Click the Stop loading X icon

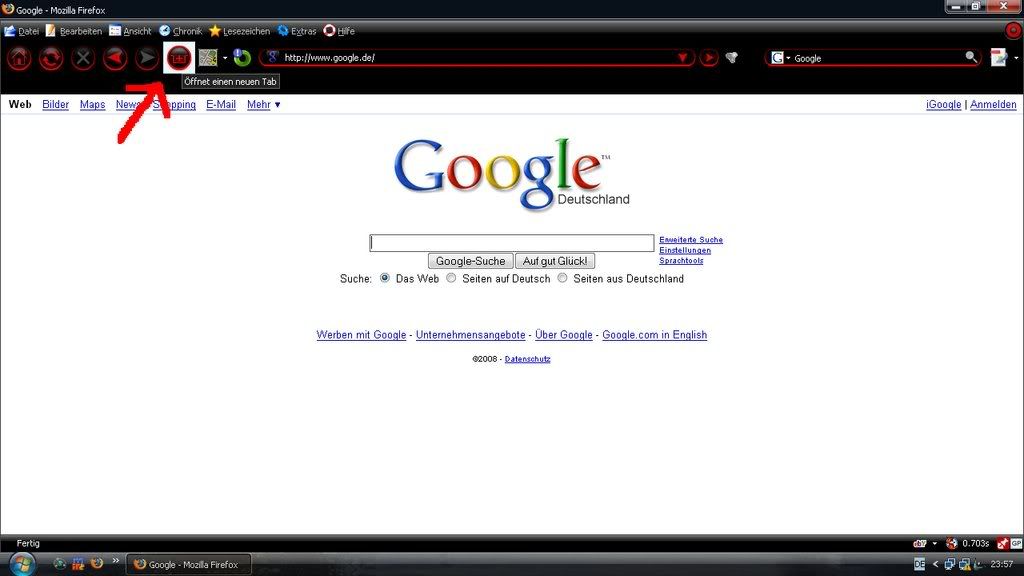point(83,58)
